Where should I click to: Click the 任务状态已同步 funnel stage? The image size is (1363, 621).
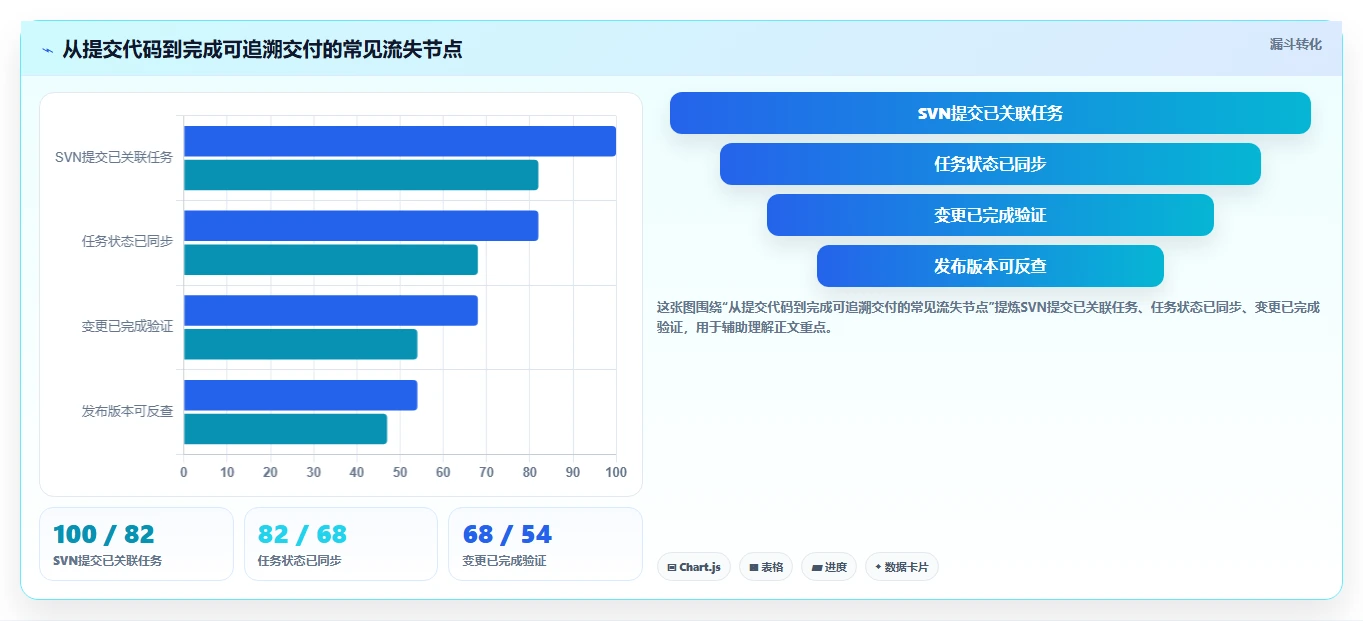(x=990, y=164)
